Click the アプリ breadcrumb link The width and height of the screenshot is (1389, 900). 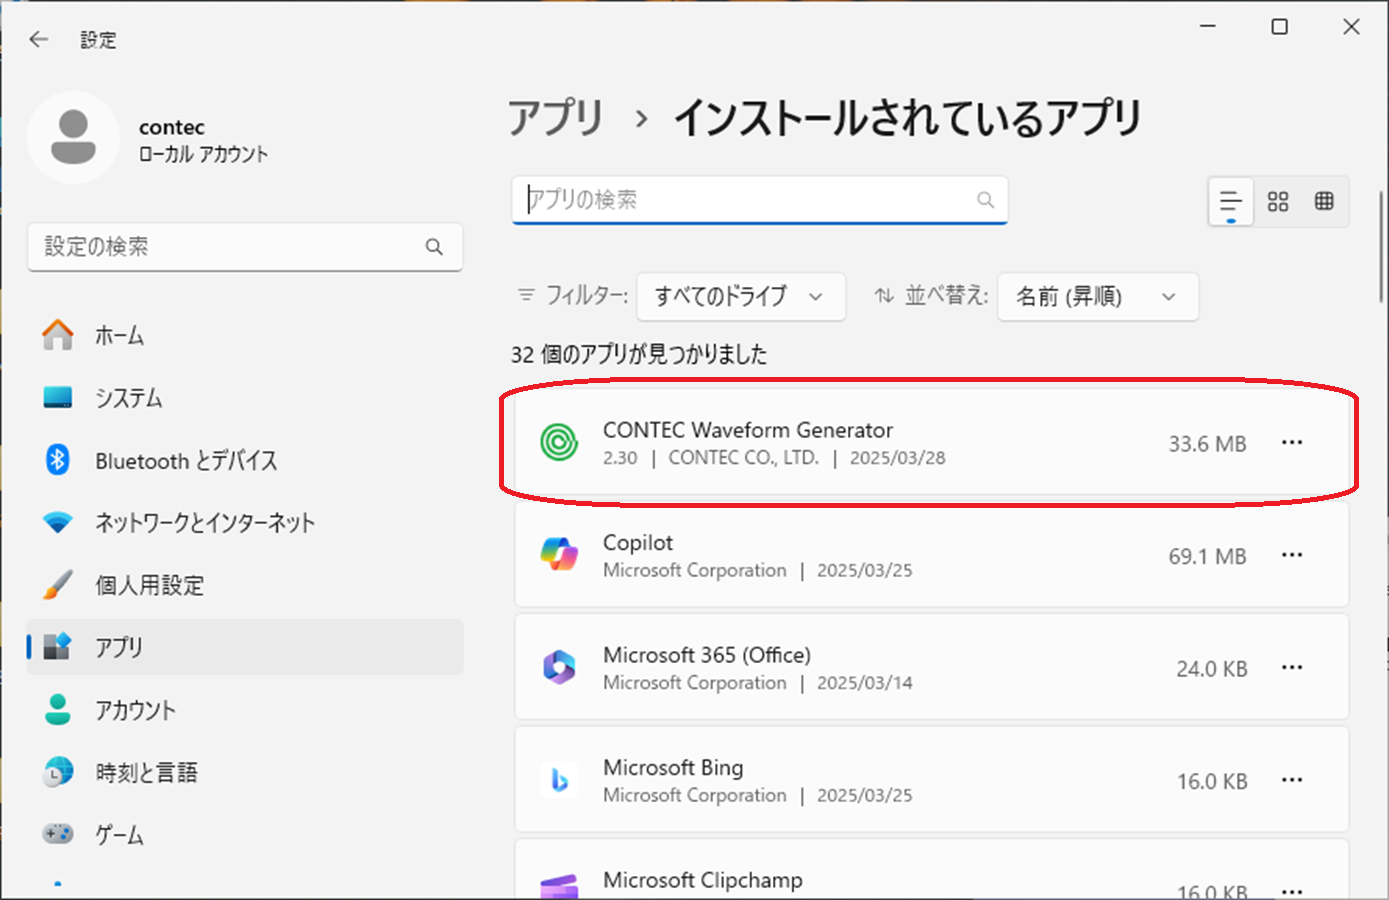[556, 118]
